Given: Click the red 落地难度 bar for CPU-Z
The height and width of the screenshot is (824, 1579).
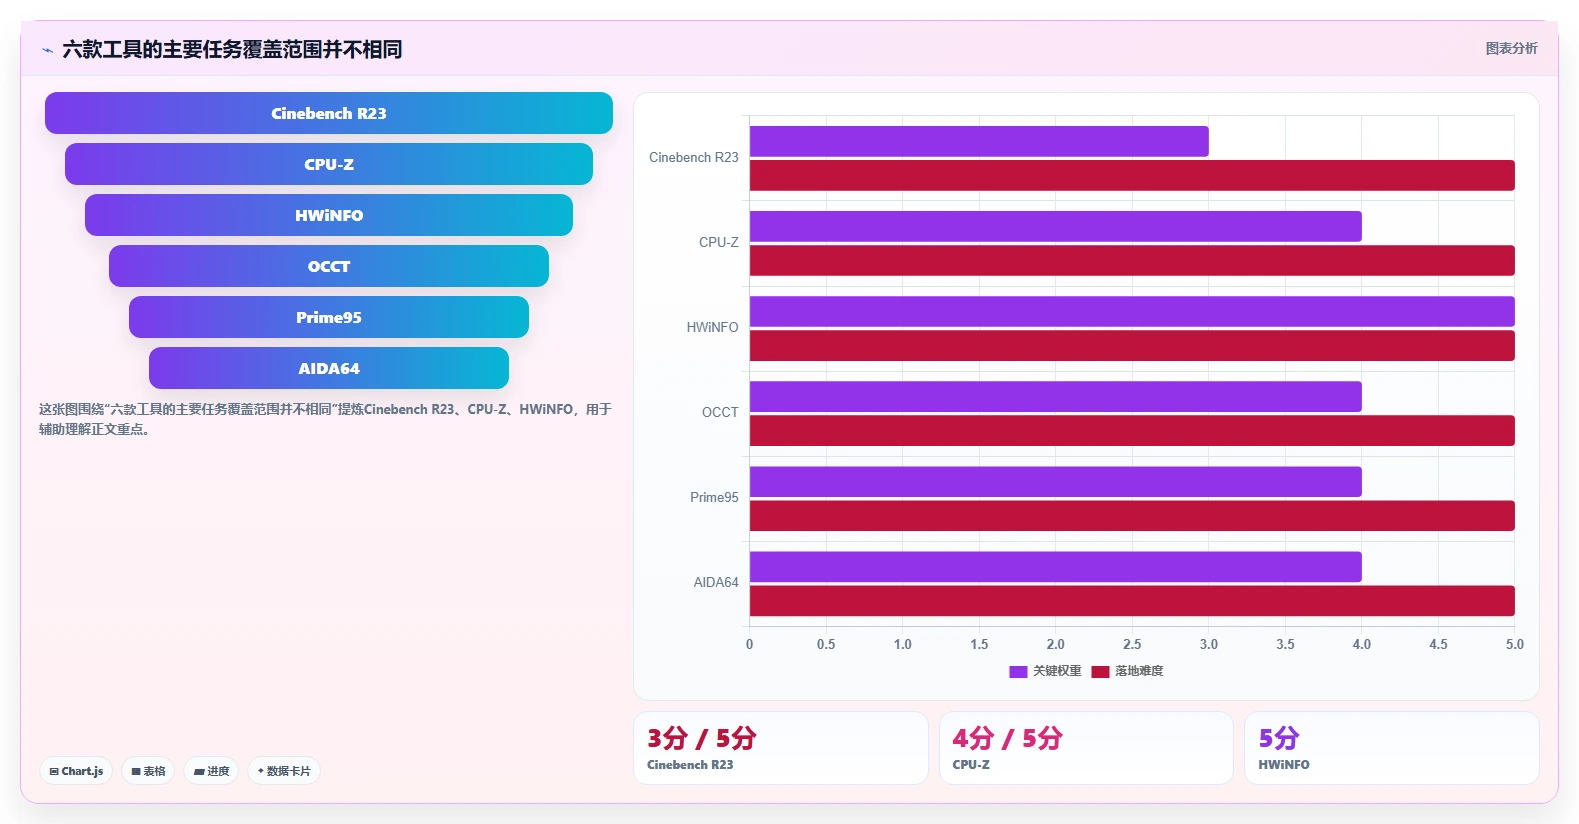Looking at the screenshot, I should tap(1132, 260).
